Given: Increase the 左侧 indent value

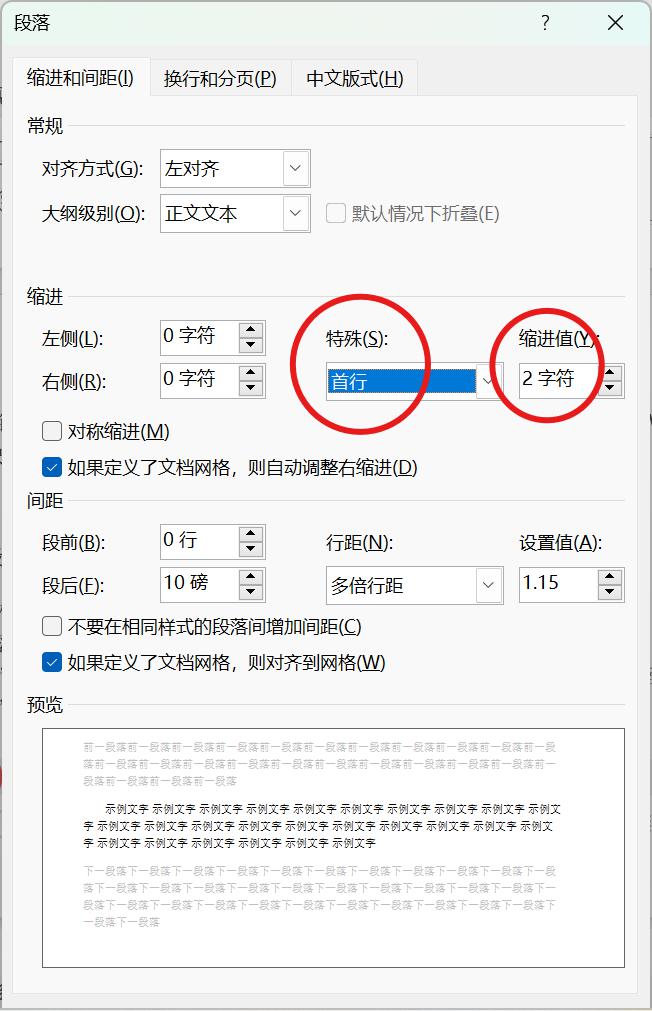Looking at the screenshot, I should click(251, 330).
